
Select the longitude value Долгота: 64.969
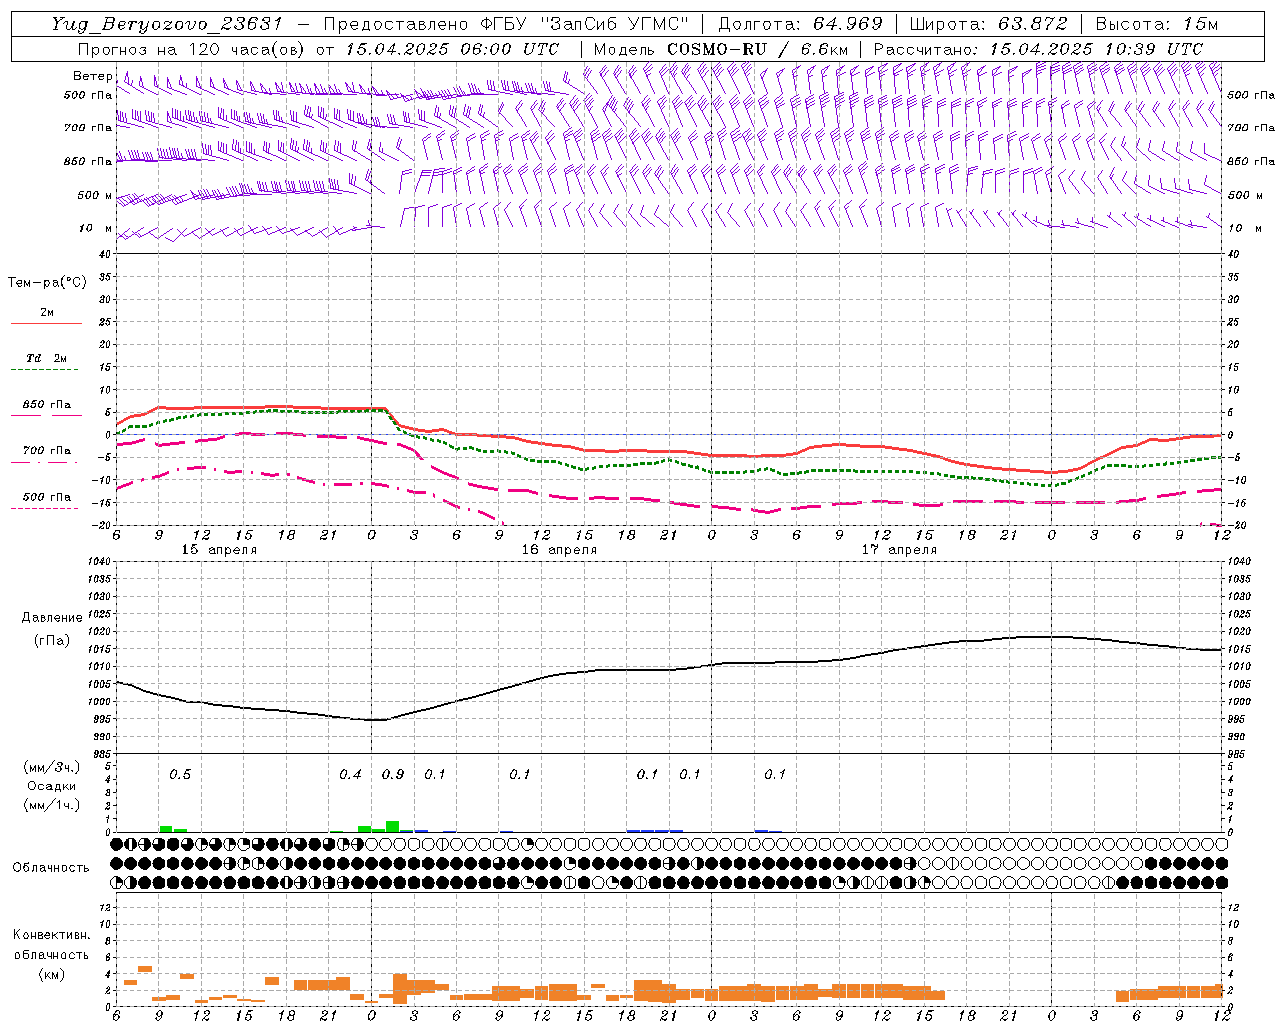[x=800, y=24]
